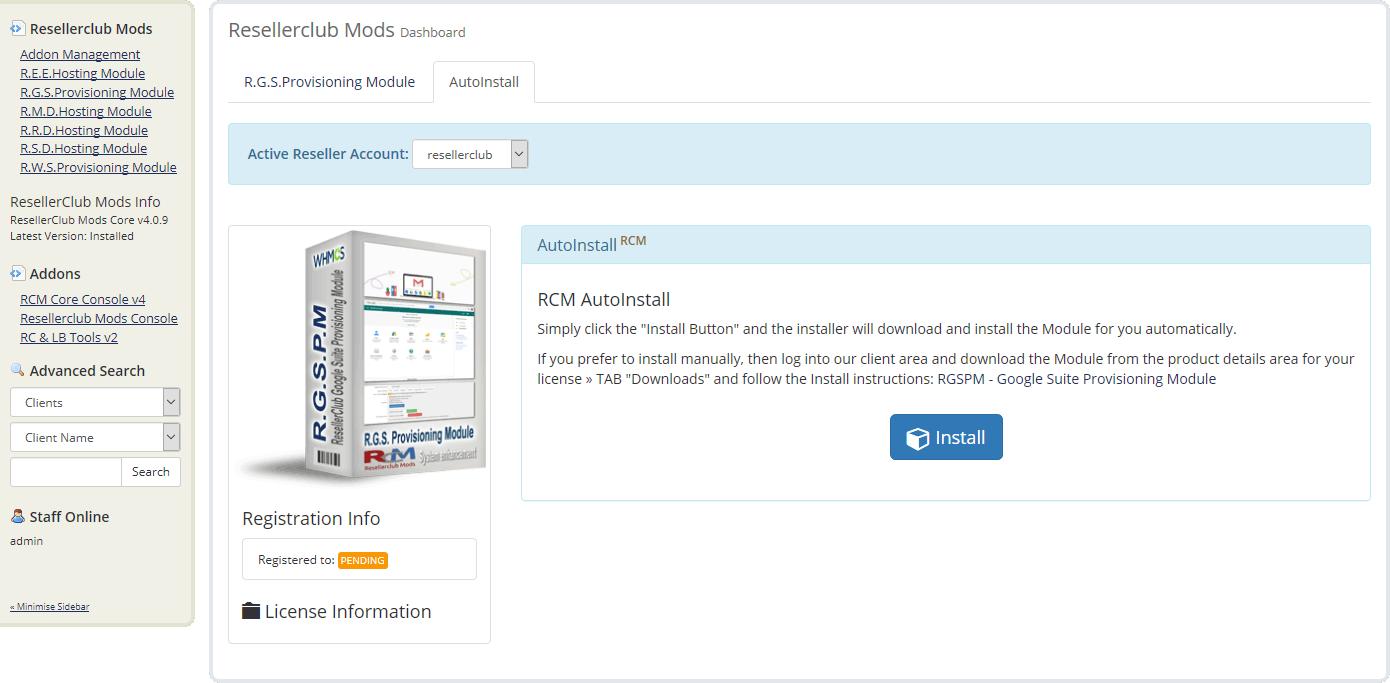Click the Staff Online person icon
This screenshot has width=1390, height=683.
click(x=17, y=516)
